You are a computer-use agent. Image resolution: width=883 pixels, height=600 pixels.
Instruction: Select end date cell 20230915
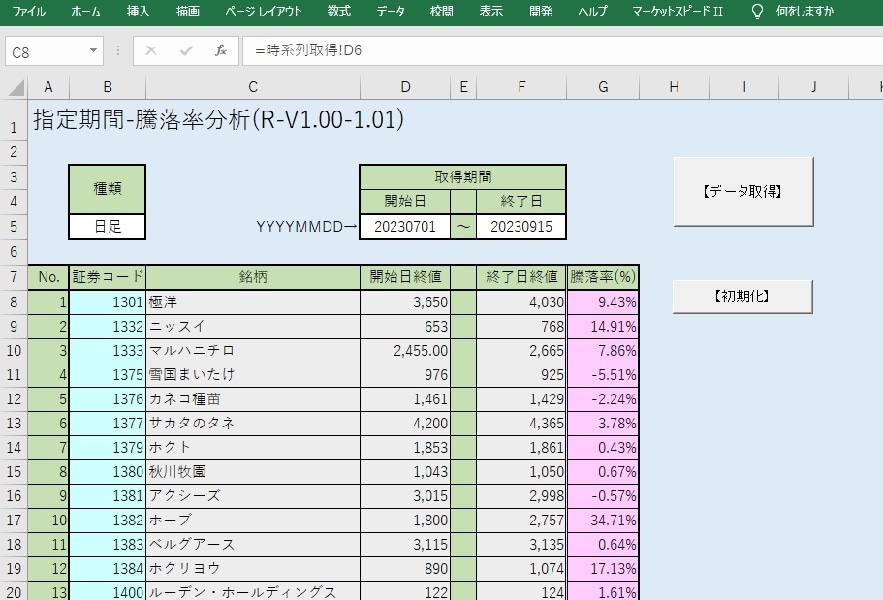pos(521,226)
